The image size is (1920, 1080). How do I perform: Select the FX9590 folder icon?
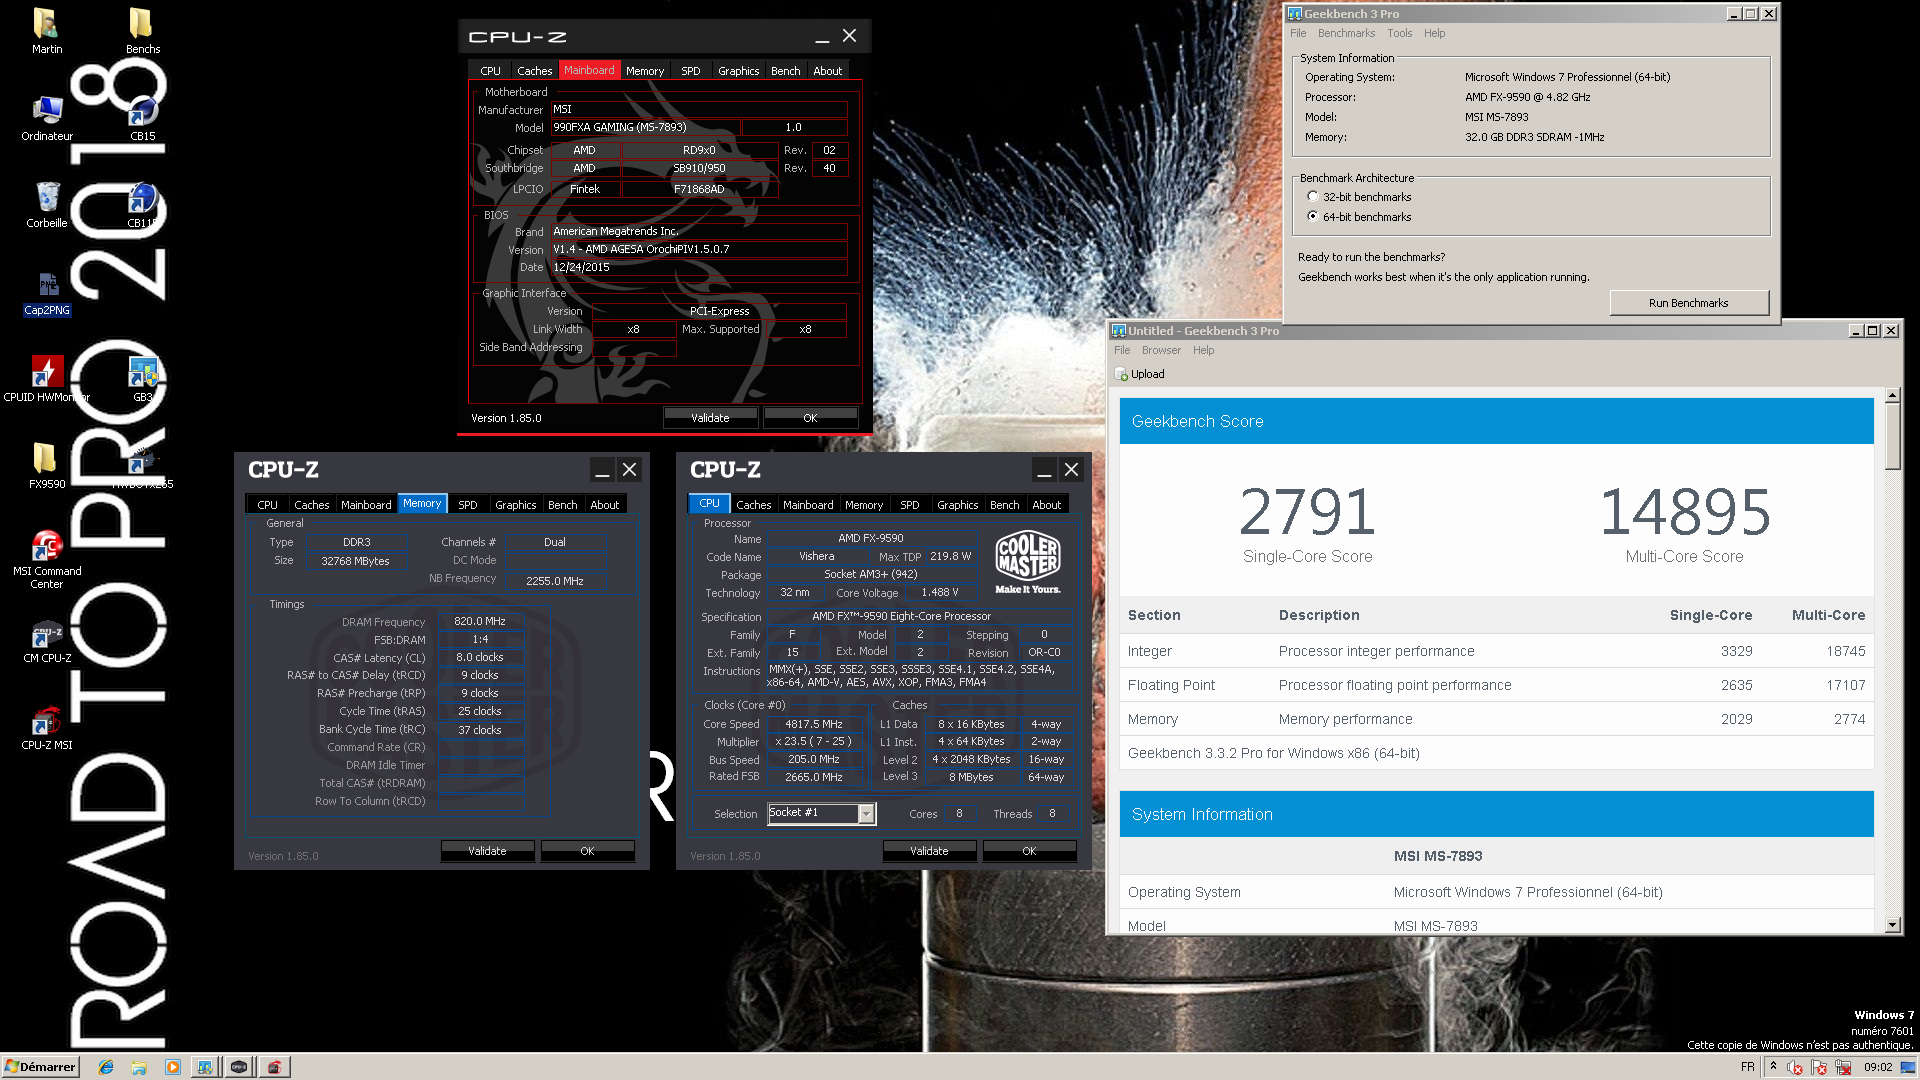46,466
